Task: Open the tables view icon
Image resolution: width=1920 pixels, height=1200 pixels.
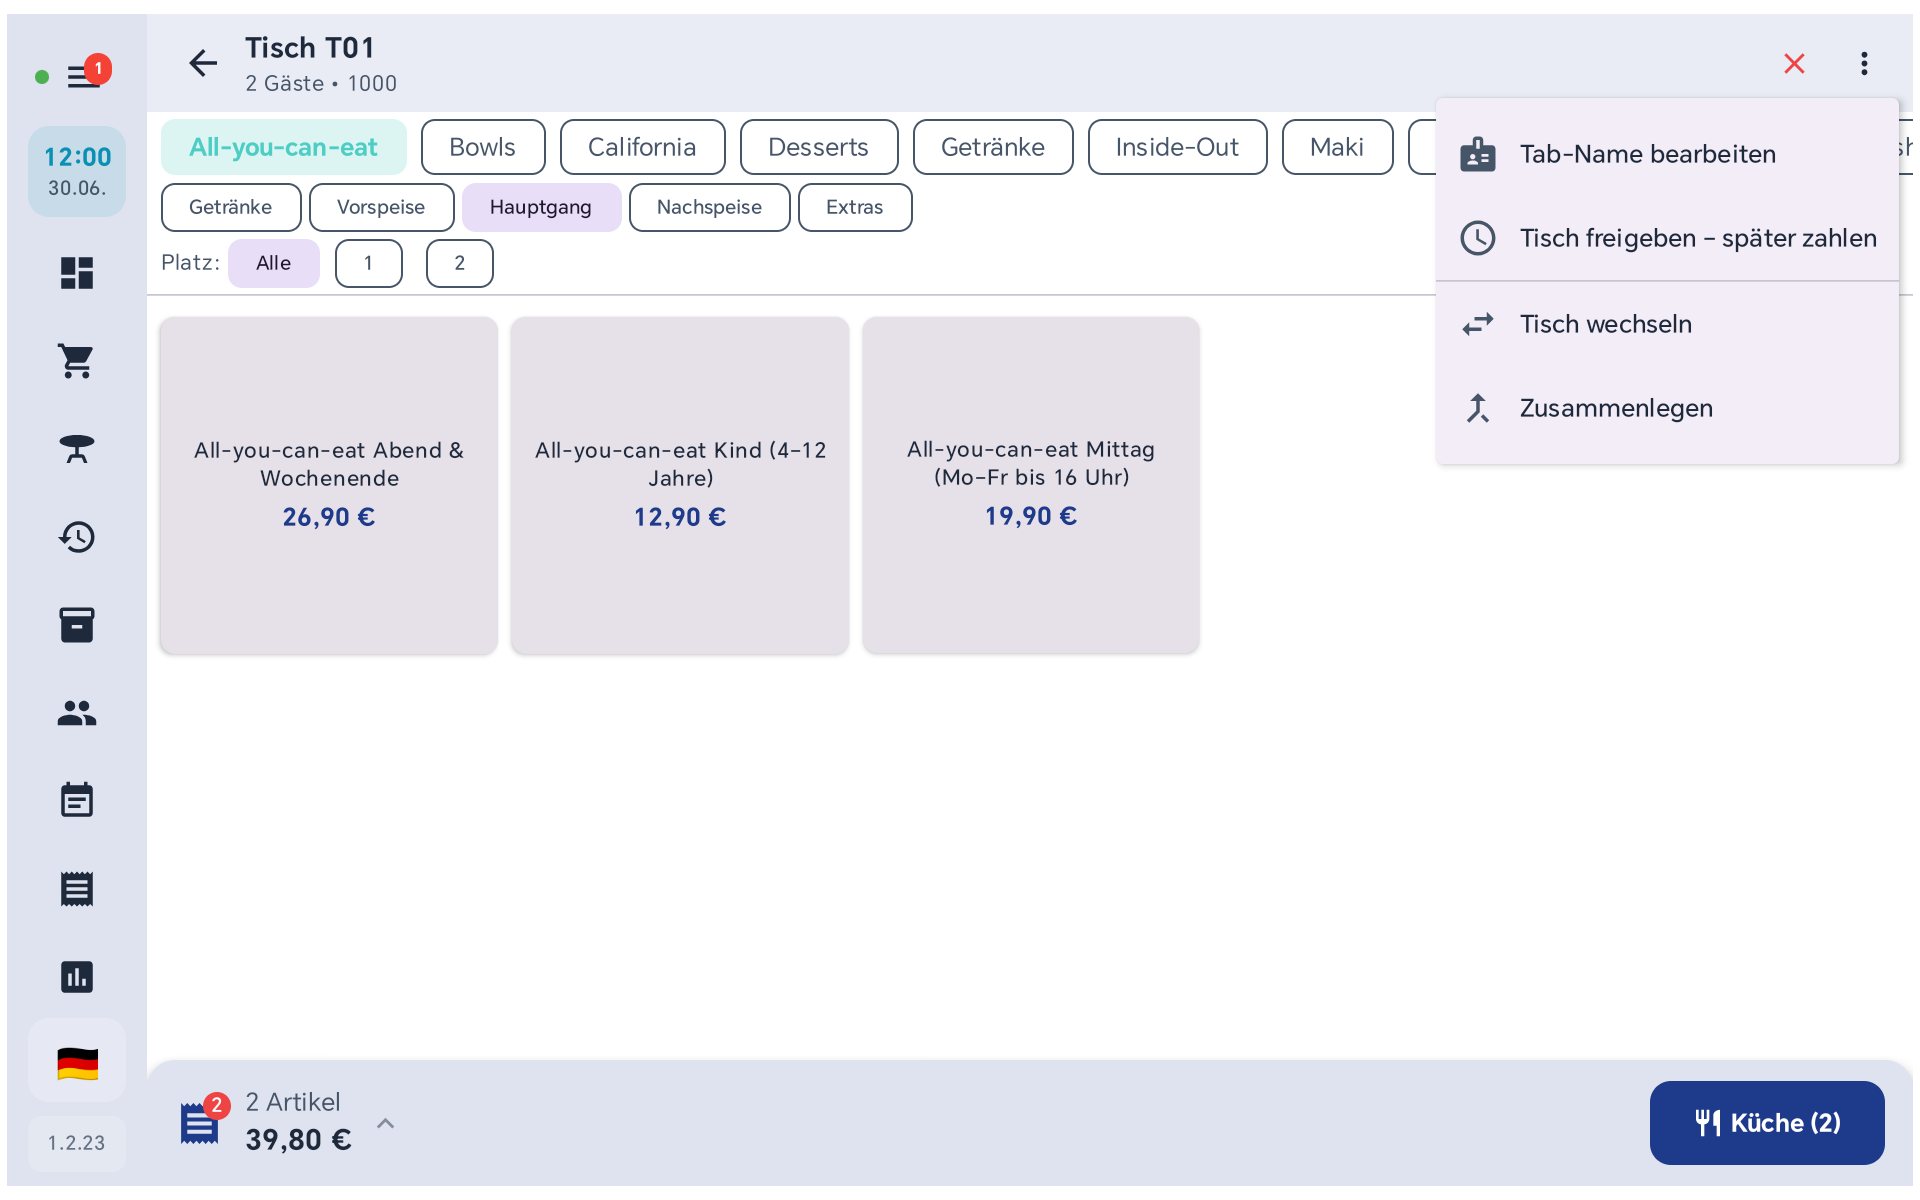Action: (x=77, y=449)
